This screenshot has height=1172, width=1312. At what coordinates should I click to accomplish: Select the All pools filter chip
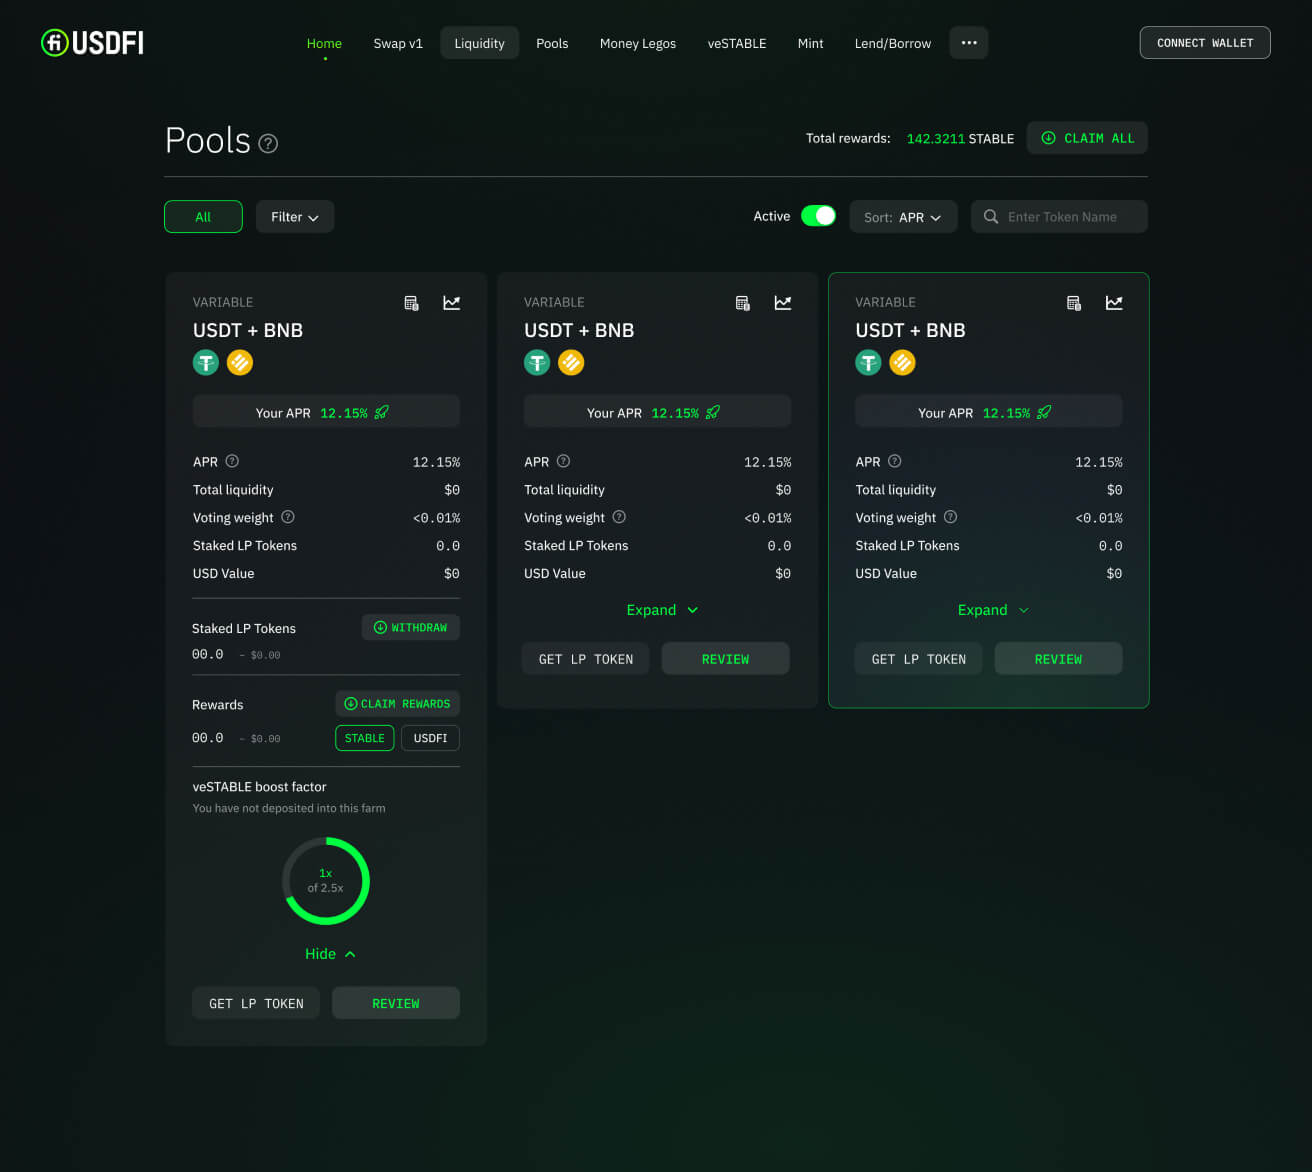(x=203, y=217)
